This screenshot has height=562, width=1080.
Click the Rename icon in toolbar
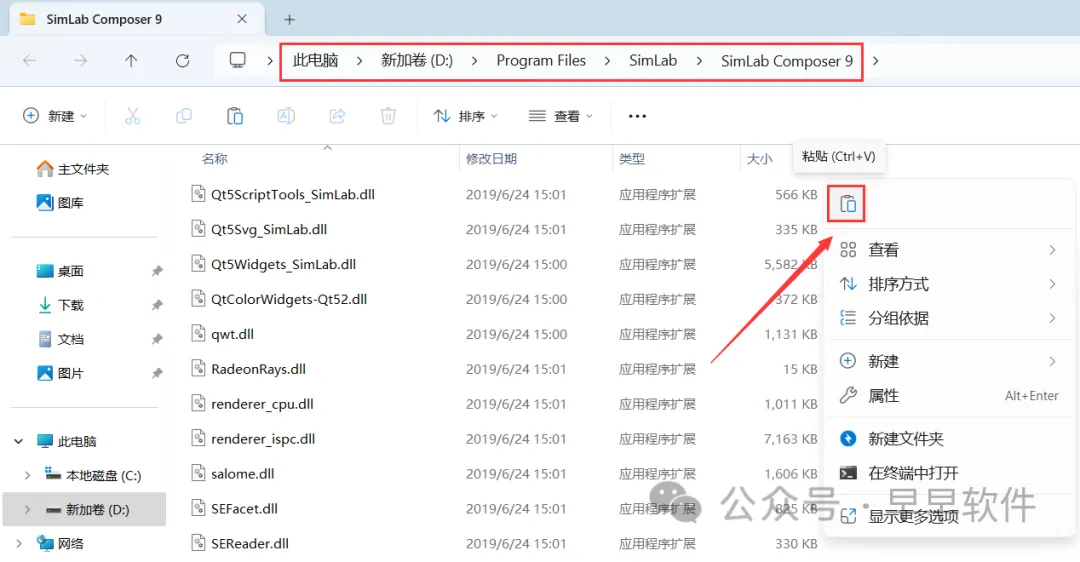tap(286, 116)
